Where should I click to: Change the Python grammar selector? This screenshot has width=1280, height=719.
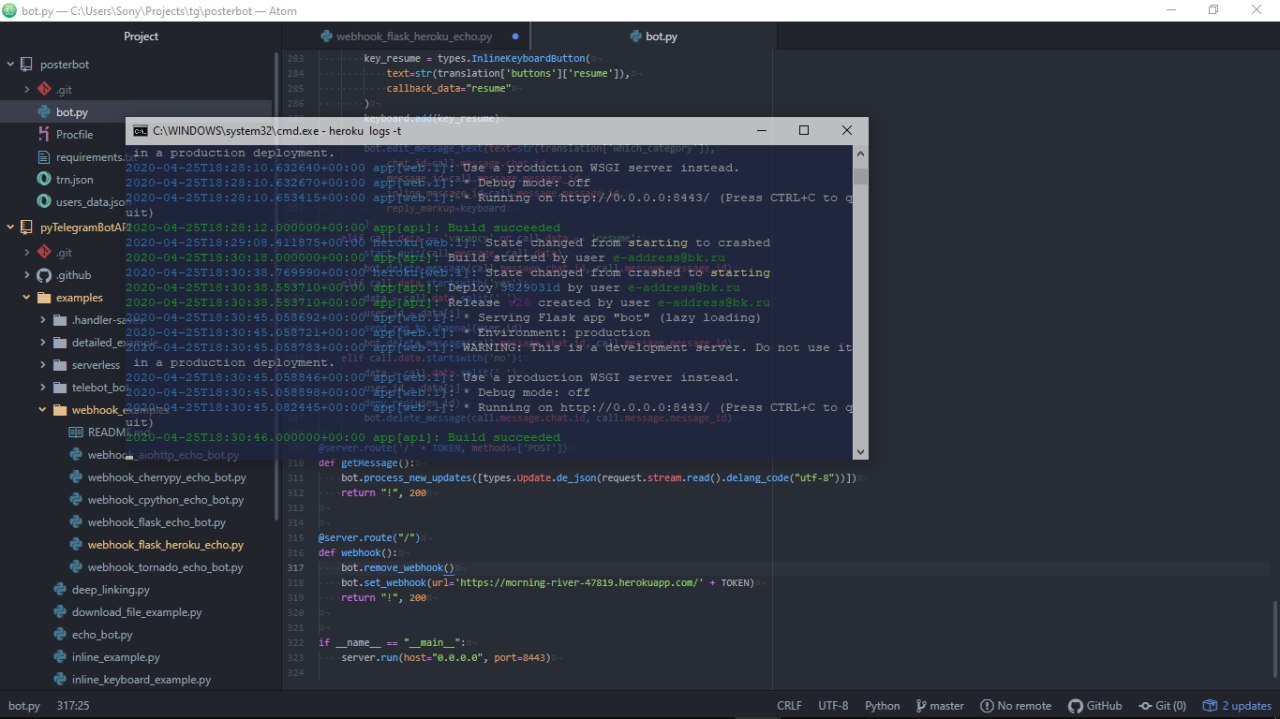pos(882,706)
